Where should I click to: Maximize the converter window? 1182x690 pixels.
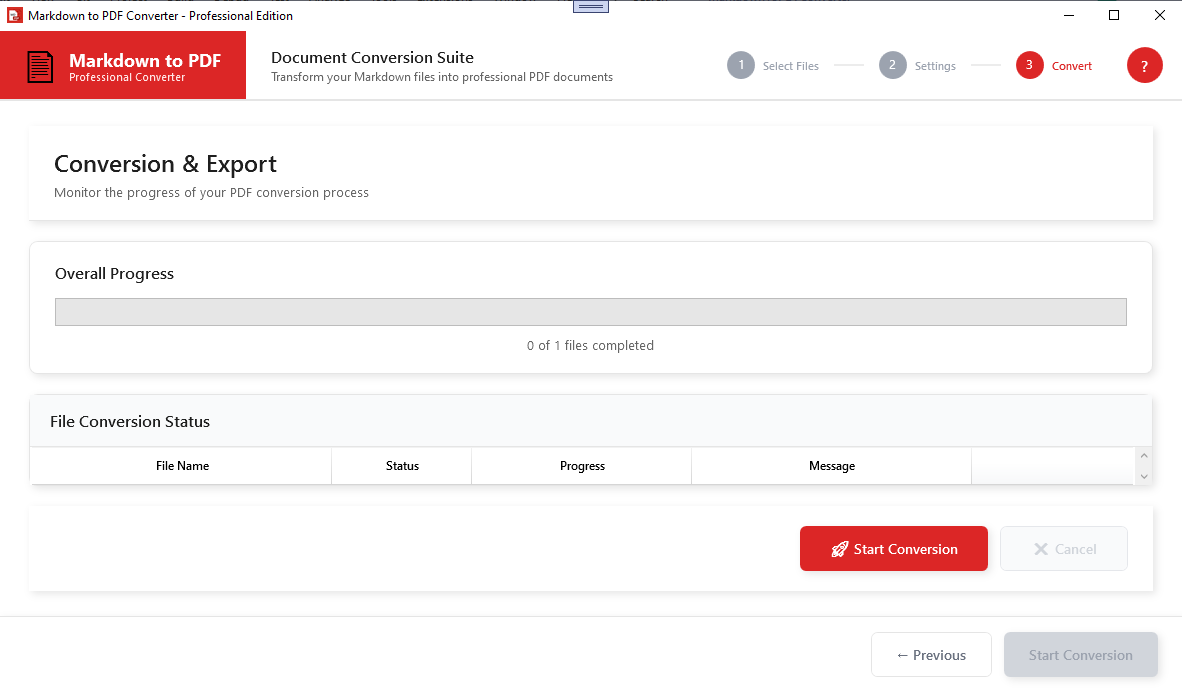coord(1114,15)
